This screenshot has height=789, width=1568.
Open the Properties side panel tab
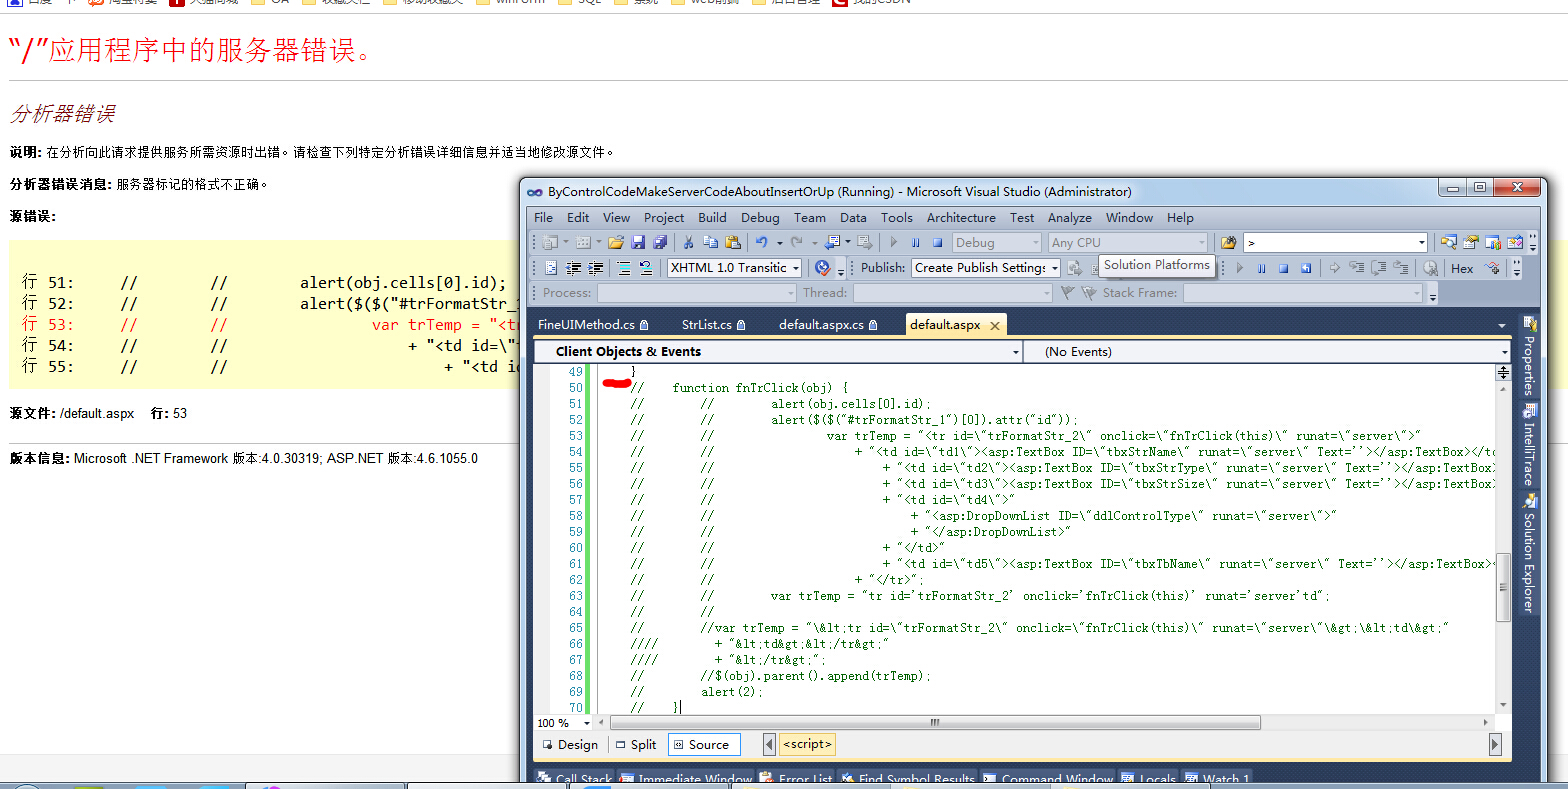[1528, 358]
